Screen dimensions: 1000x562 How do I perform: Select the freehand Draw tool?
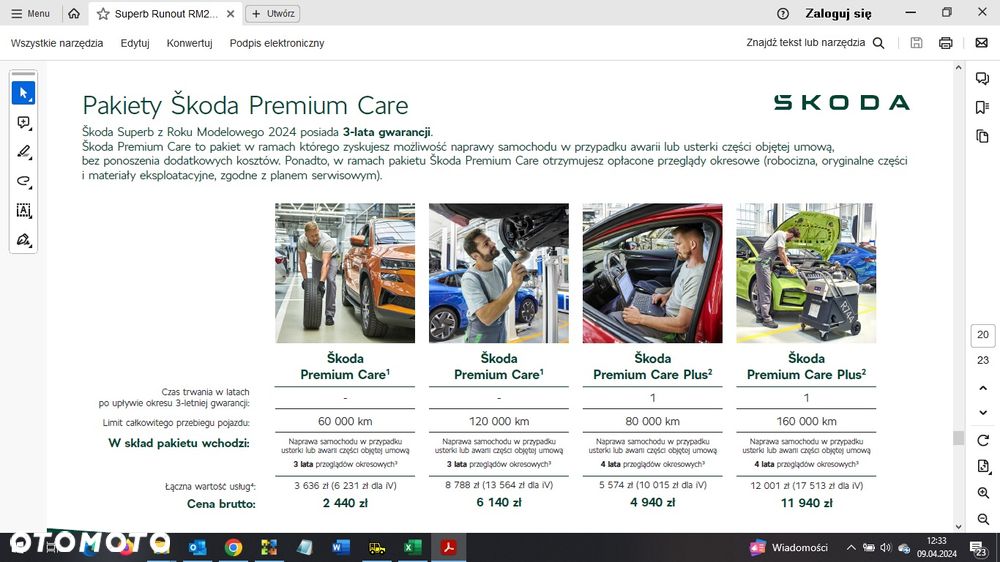click(x=24, y=181)
